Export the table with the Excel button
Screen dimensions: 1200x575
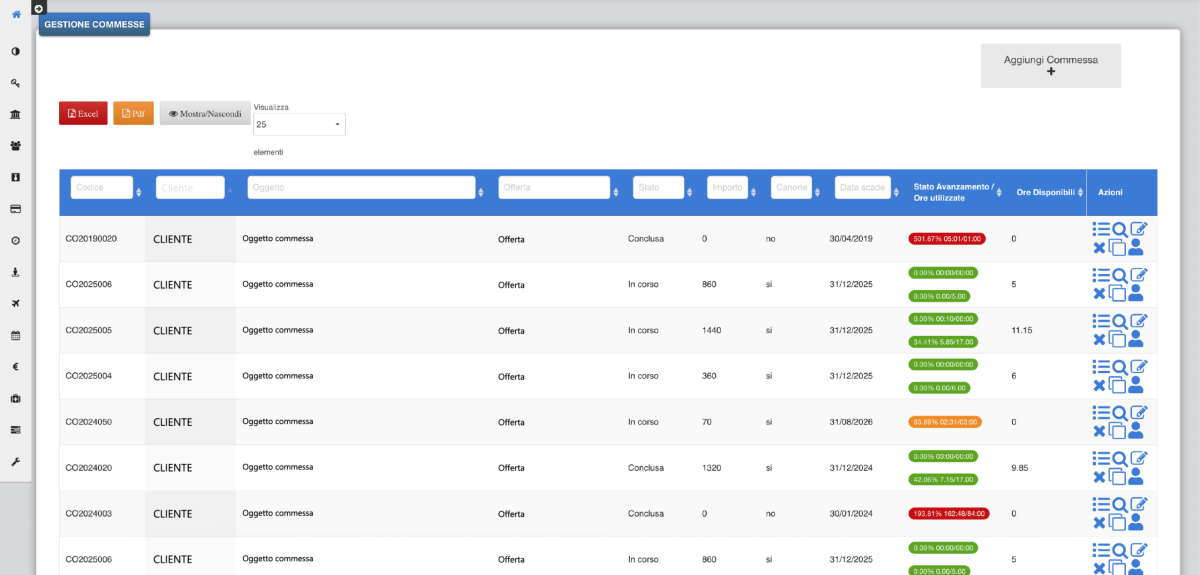pyautogui.click(x=83, y=113)
